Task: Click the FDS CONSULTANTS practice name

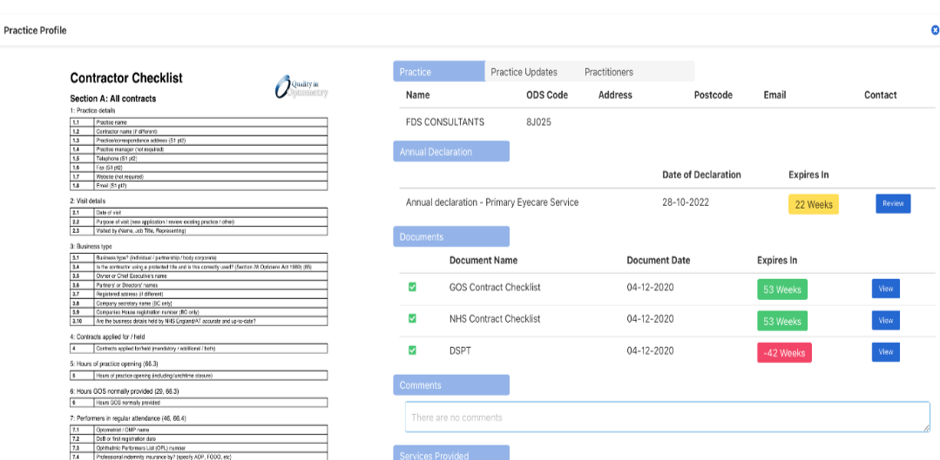Action: (445, 122)
